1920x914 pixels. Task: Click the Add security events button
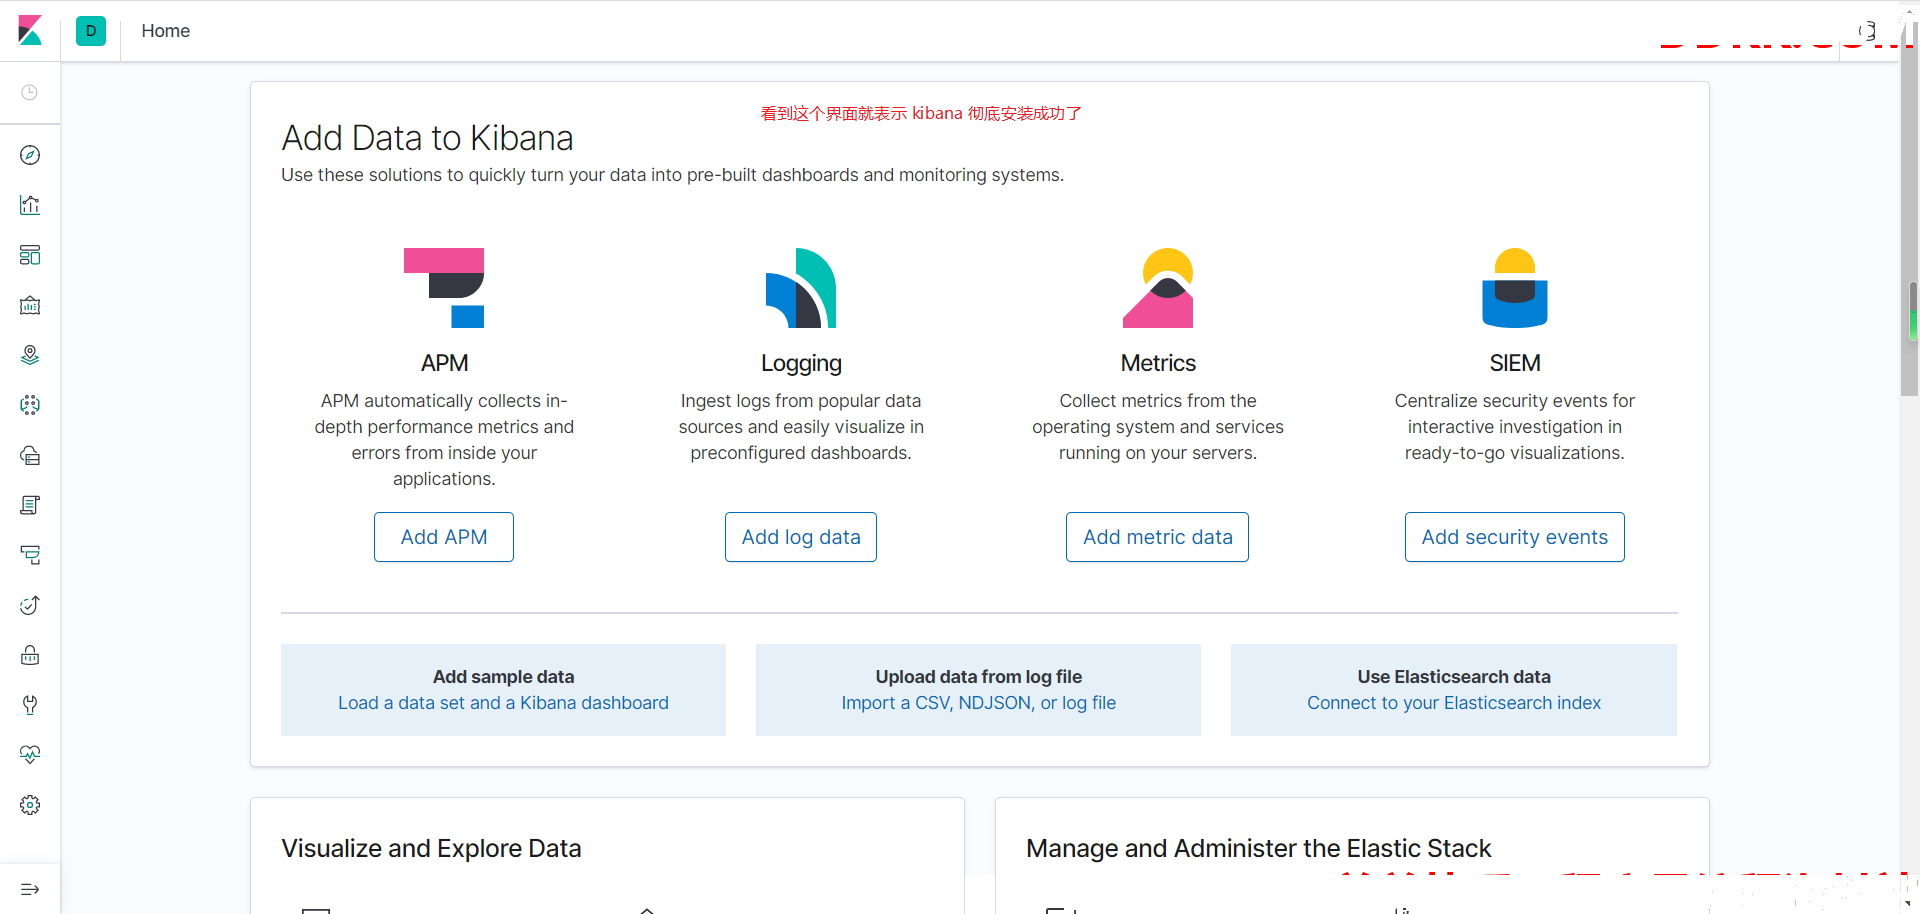pyautogui.click(x=1515, y=537)
